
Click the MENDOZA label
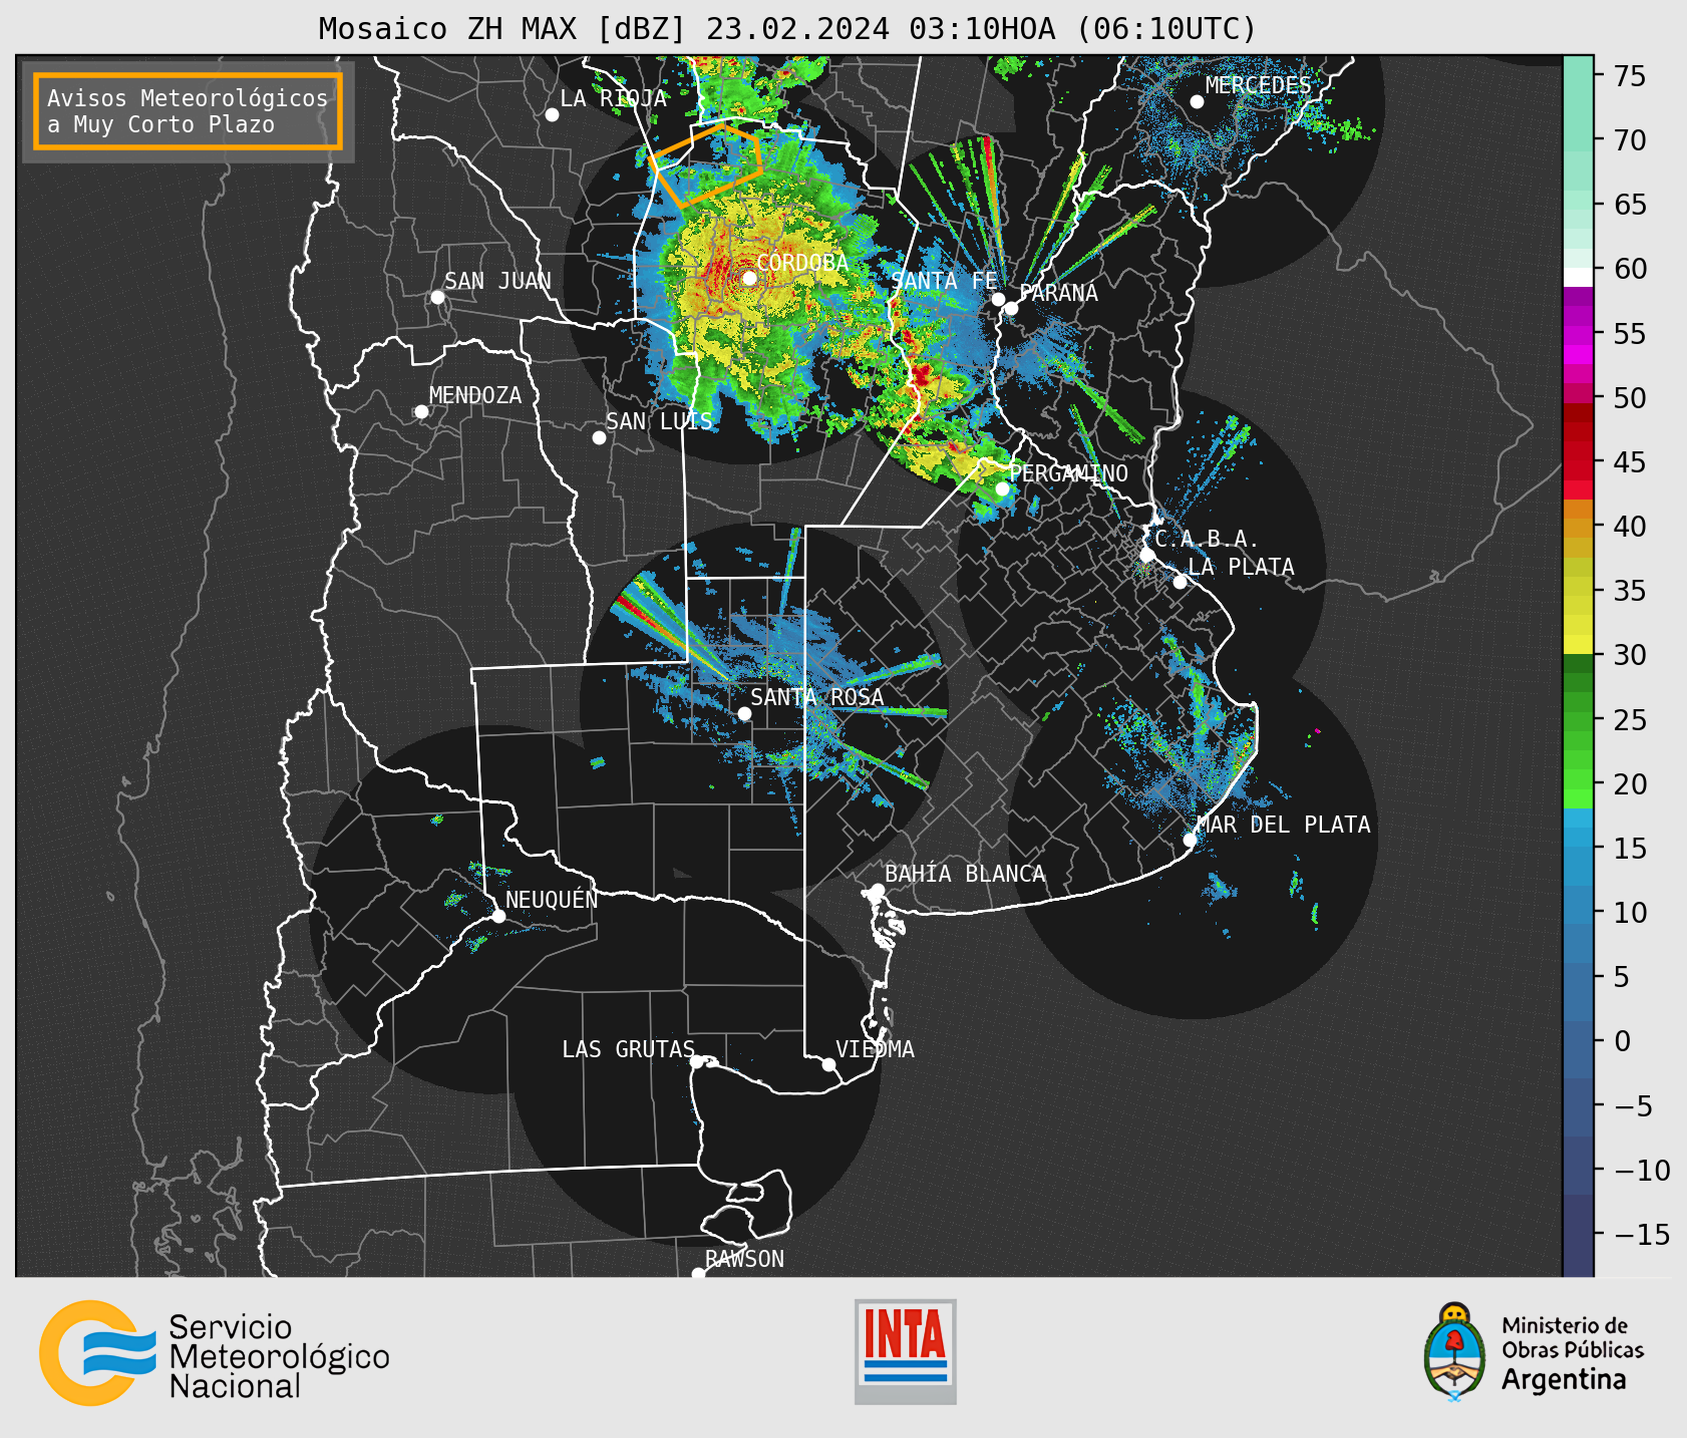coord(476,395)
